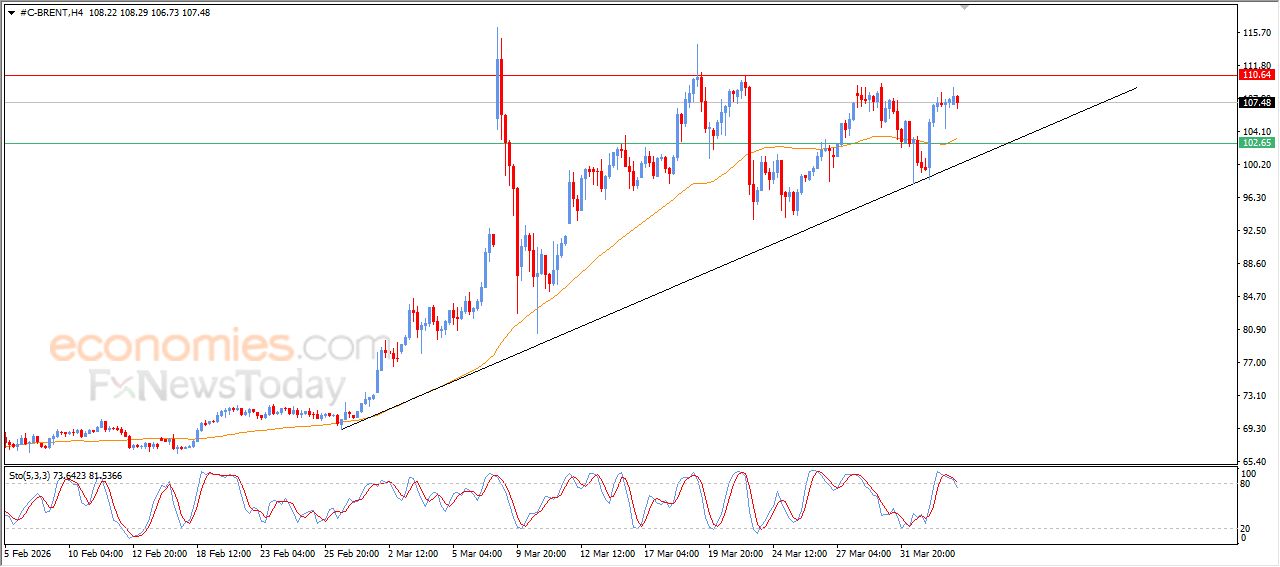Click the 115.70 price scale label
Screen dimensions: 1280x567
point(1254,33)
